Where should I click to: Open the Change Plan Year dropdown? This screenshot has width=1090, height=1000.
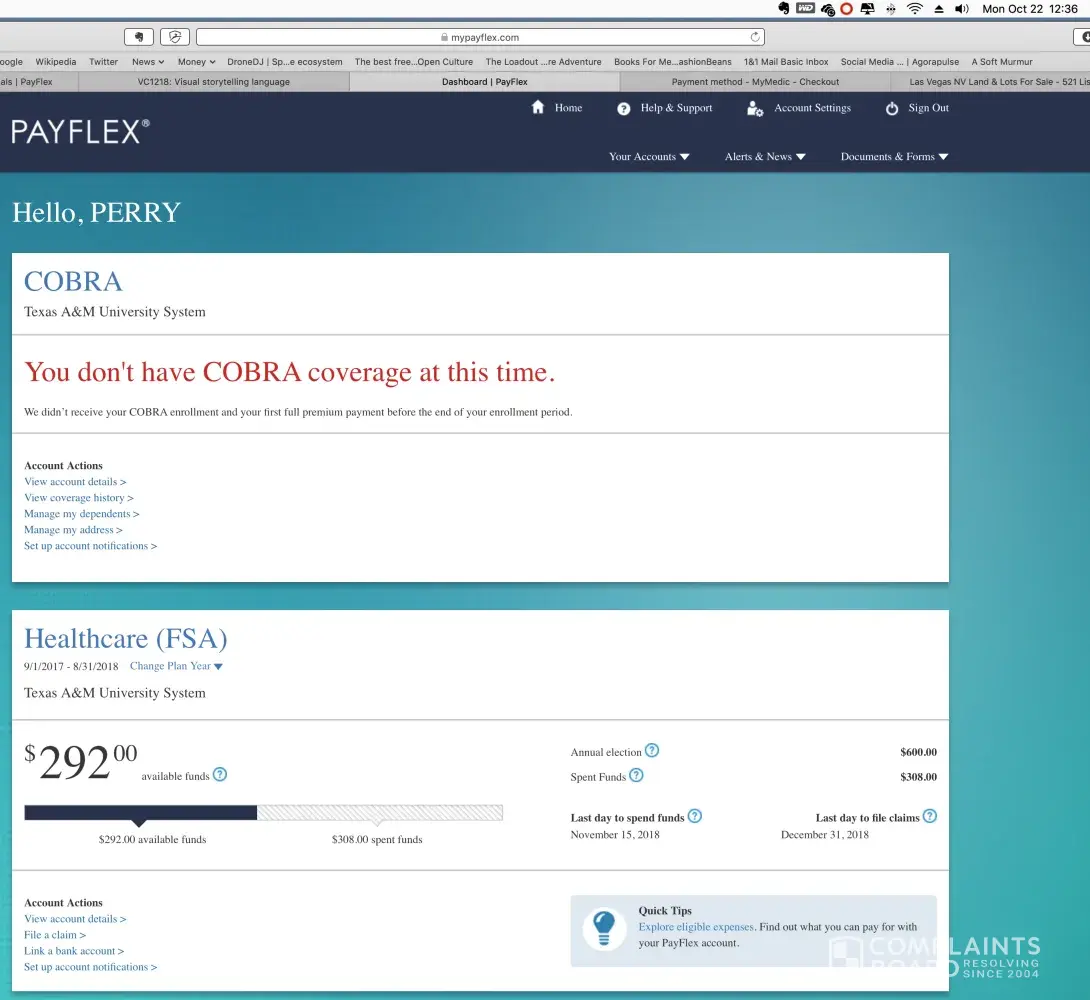(x=176, y=666)
